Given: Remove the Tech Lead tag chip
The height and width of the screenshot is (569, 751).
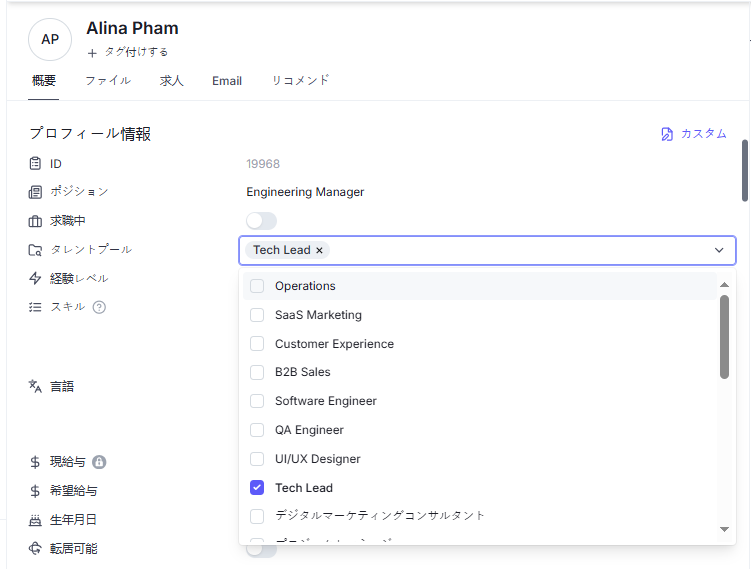Looking at the screenshot, I should point(319,250).
